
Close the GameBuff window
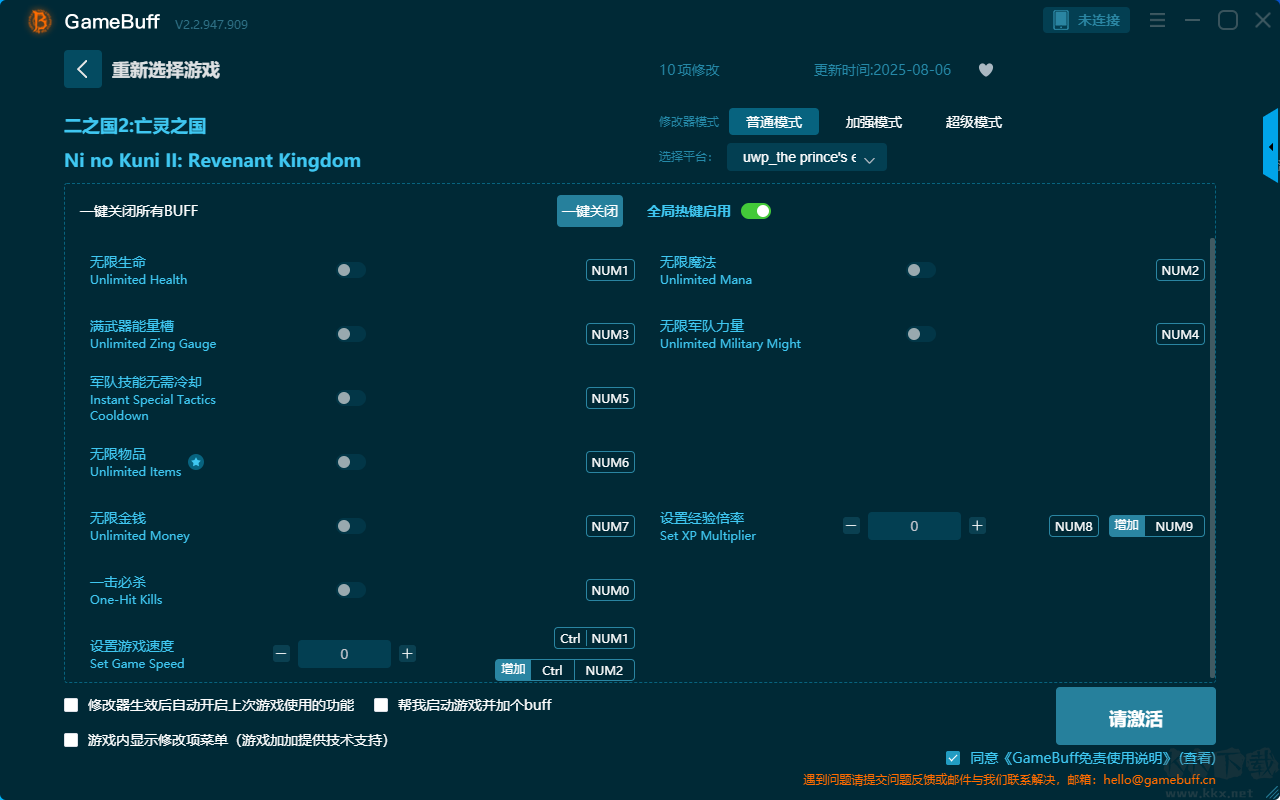tap(1262, 20)
